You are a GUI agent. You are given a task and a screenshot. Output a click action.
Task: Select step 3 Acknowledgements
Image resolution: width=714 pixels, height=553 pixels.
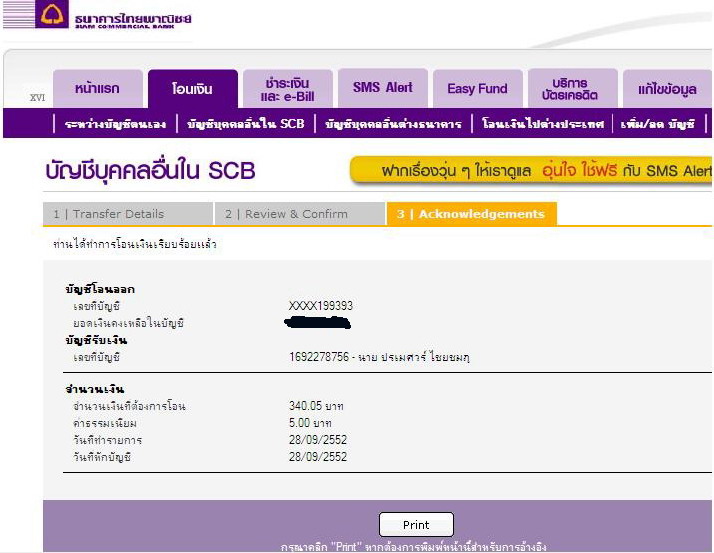coord(472,214)
